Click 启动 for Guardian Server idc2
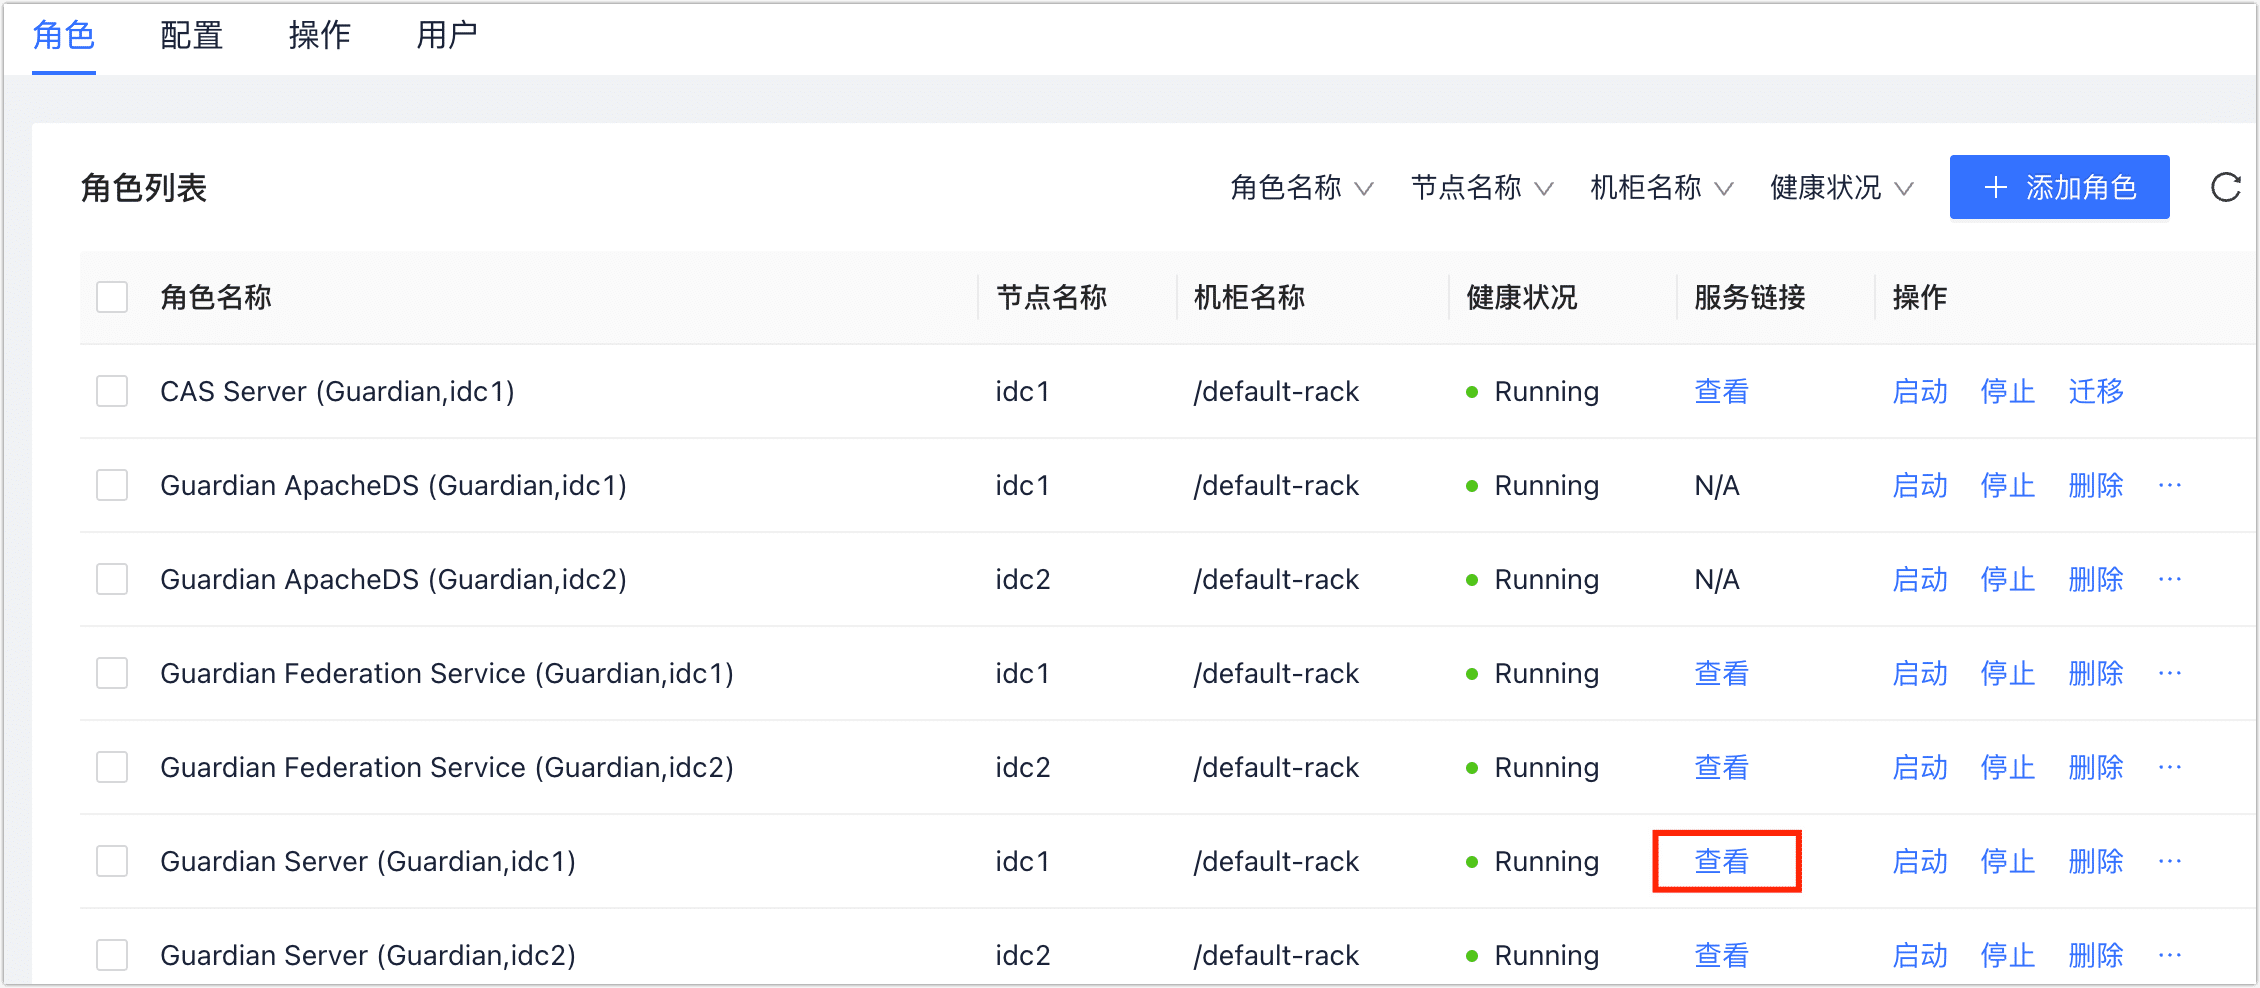 [x=1921, y=955]
